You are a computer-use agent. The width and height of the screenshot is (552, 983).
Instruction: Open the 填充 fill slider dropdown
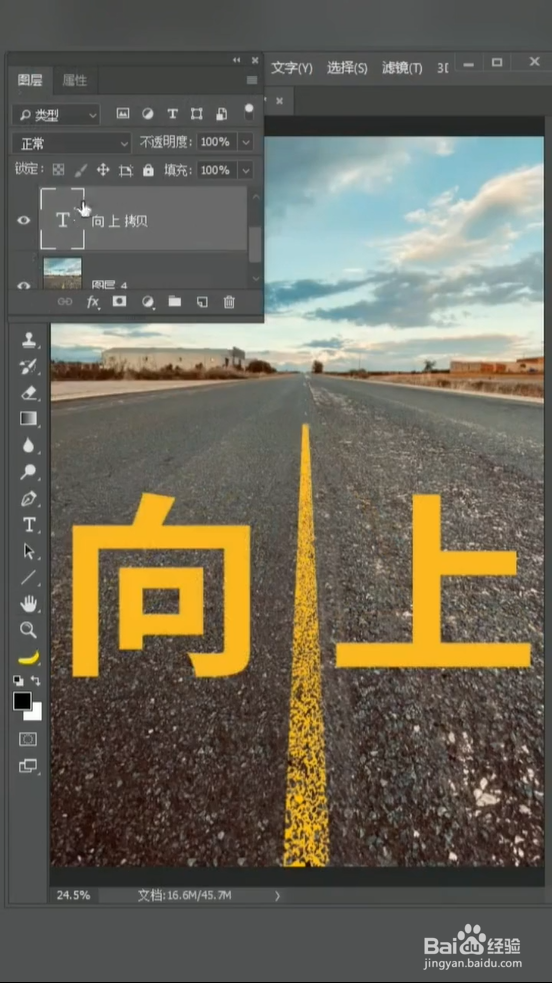point(246,170)
